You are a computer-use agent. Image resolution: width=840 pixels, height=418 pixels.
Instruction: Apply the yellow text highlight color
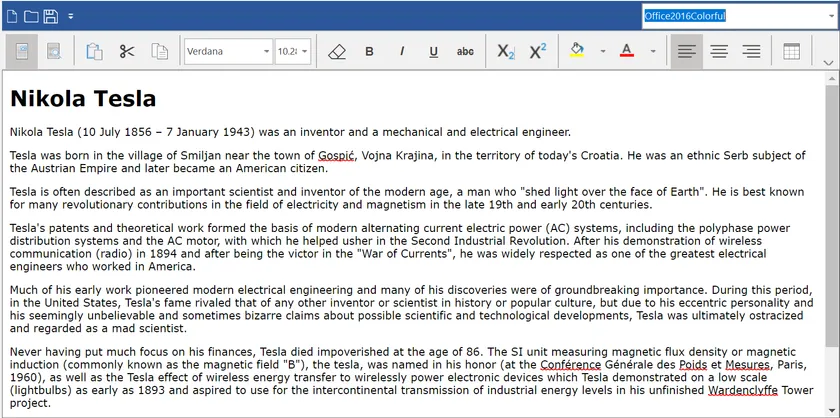click(576, 51)
